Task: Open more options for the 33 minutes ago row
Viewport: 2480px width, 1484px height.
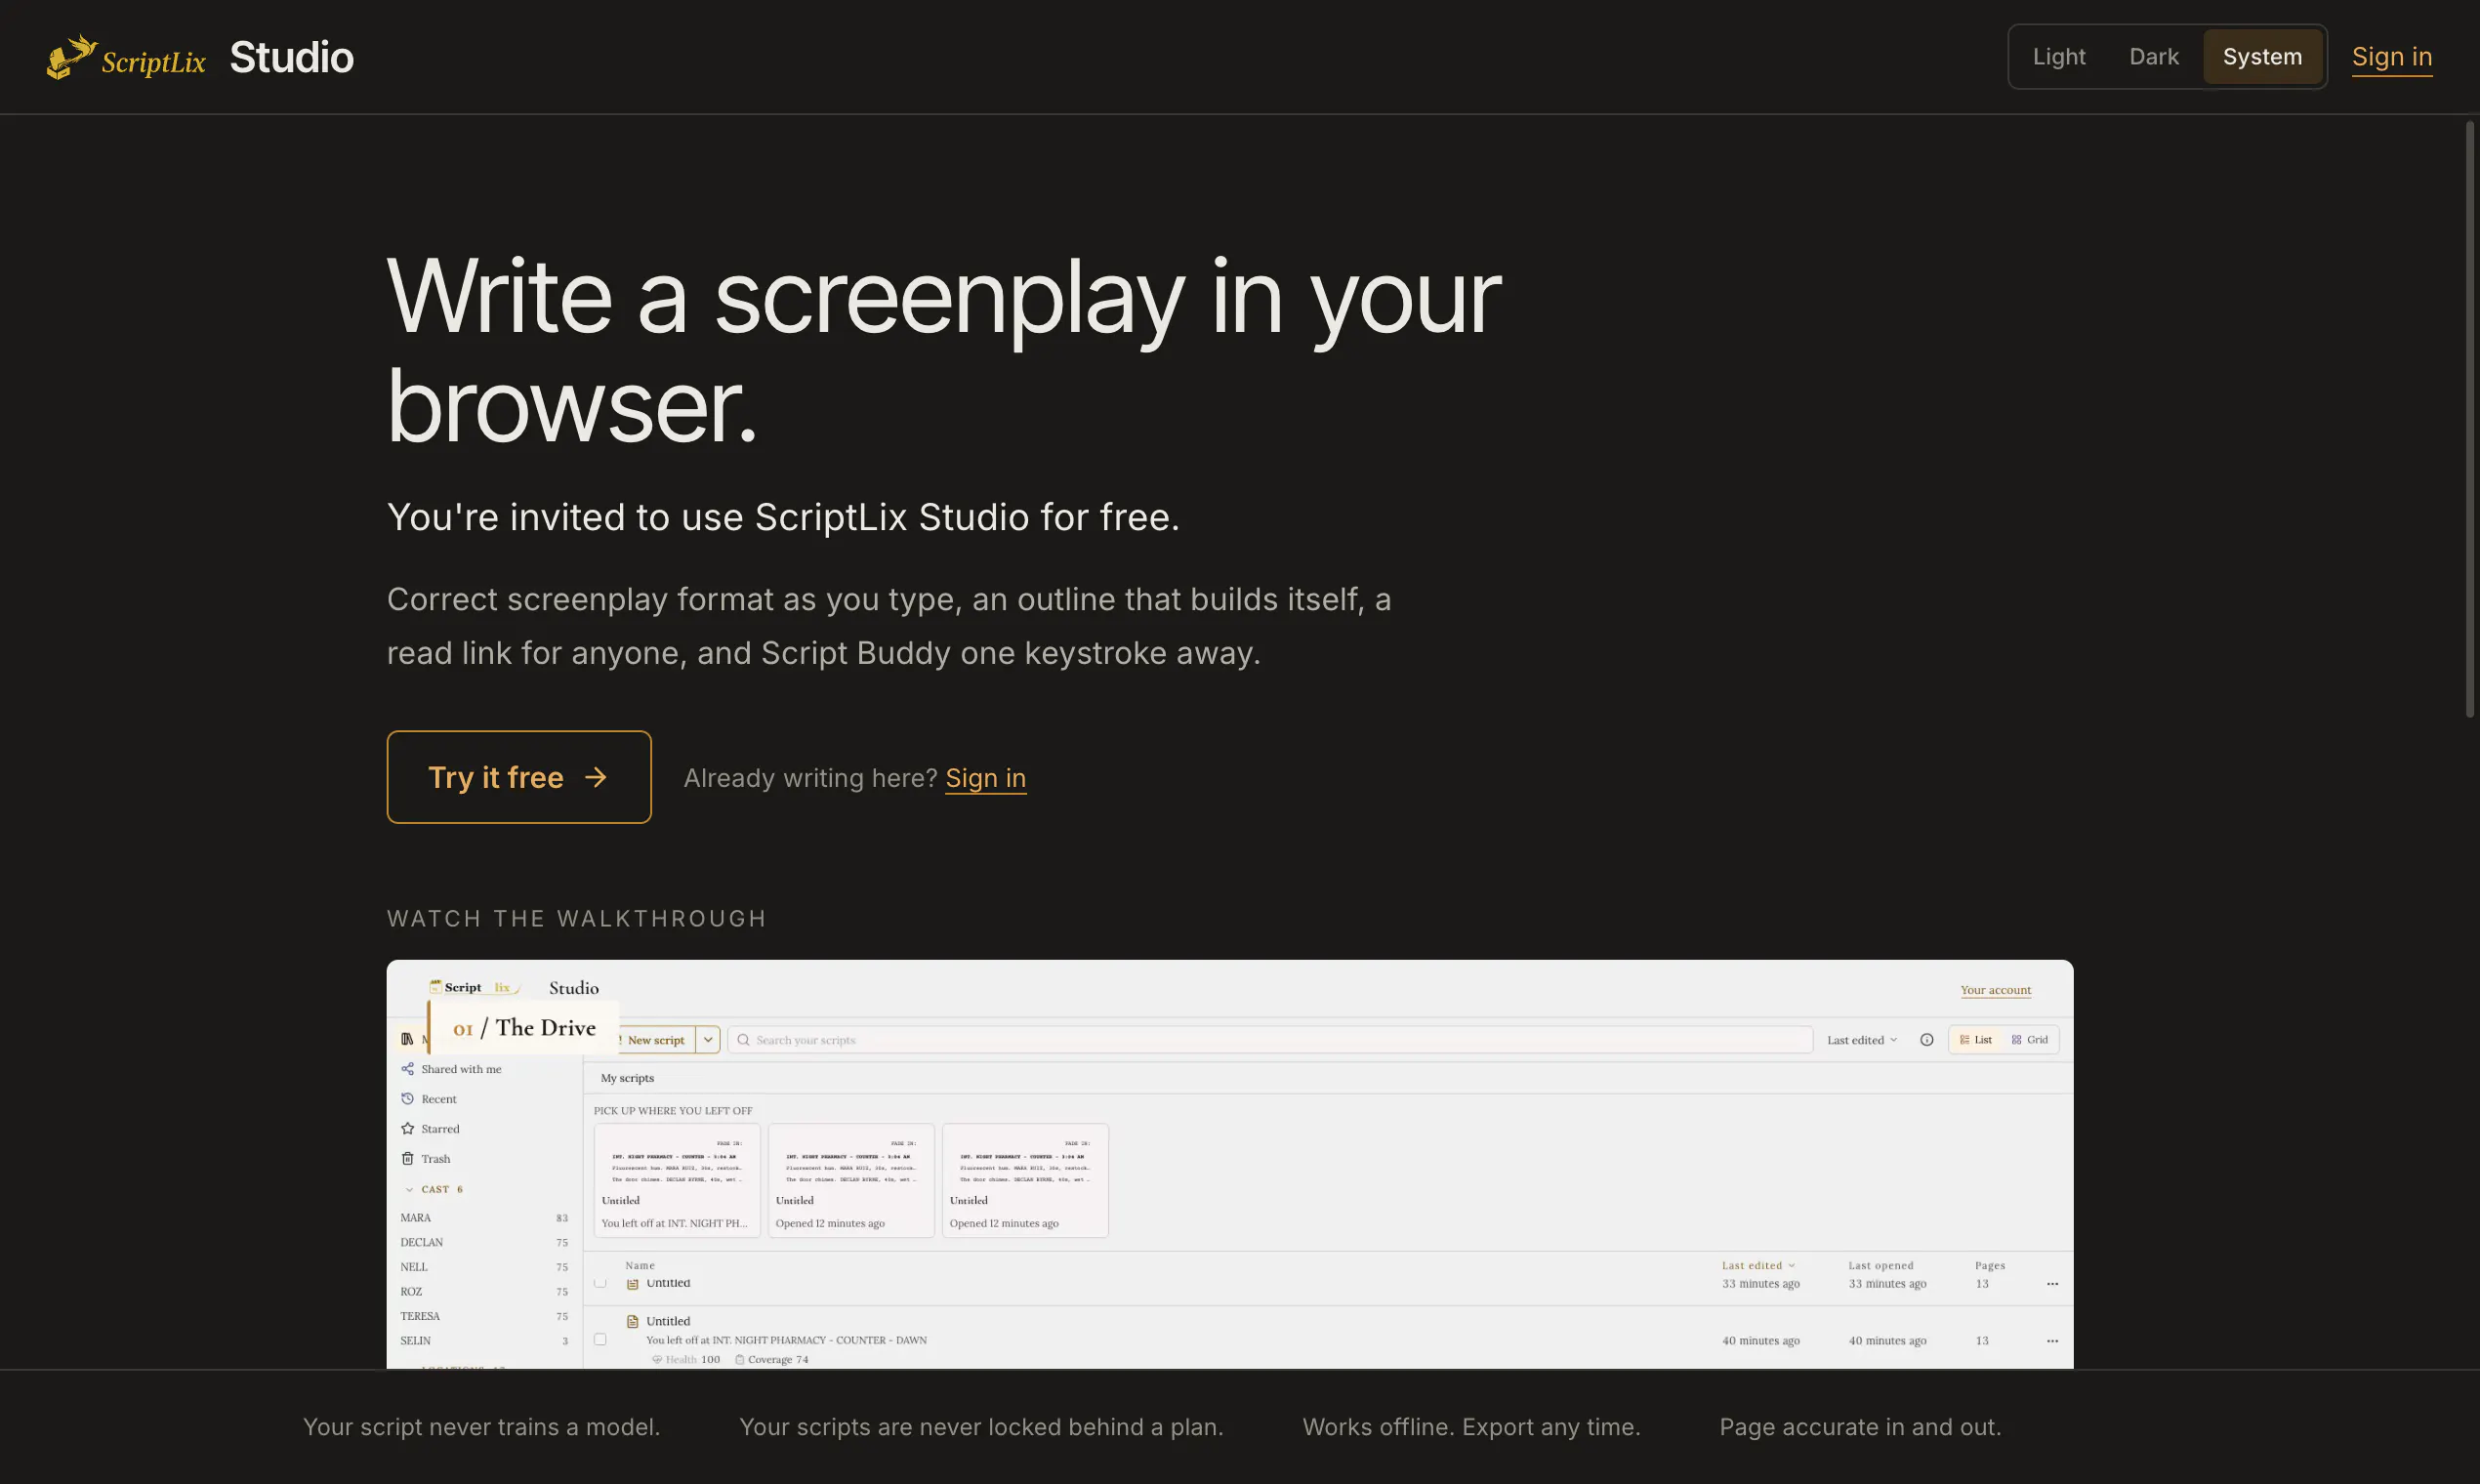Action: [2052, 1284]
